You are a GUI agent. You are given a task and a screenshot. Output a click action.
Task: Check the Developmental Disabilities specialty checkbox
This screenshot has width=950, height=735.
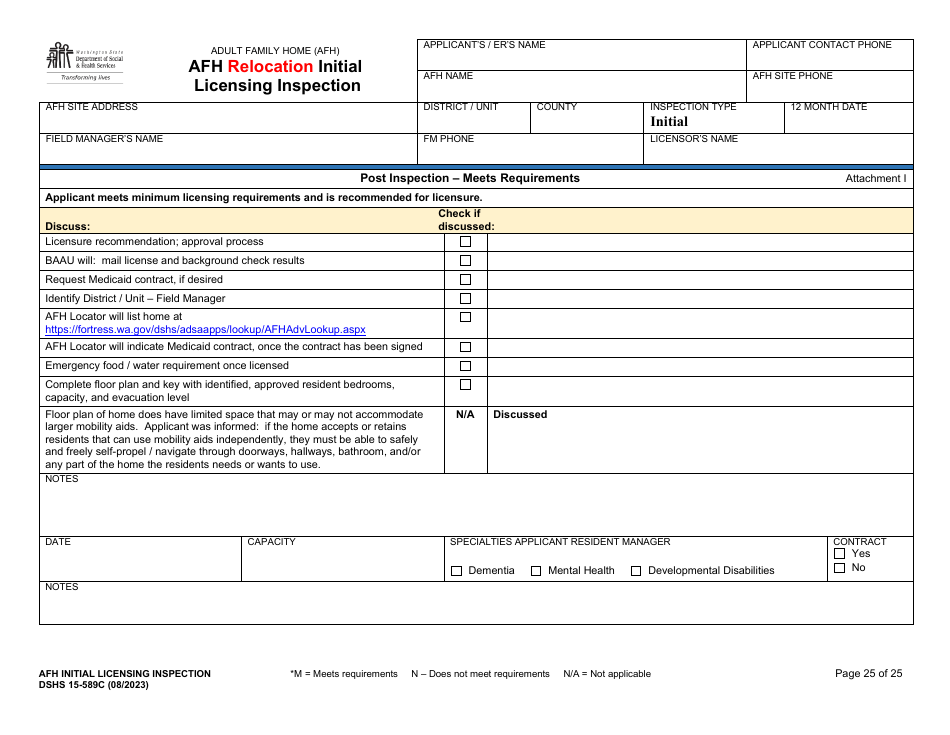(x=636, y=570)
